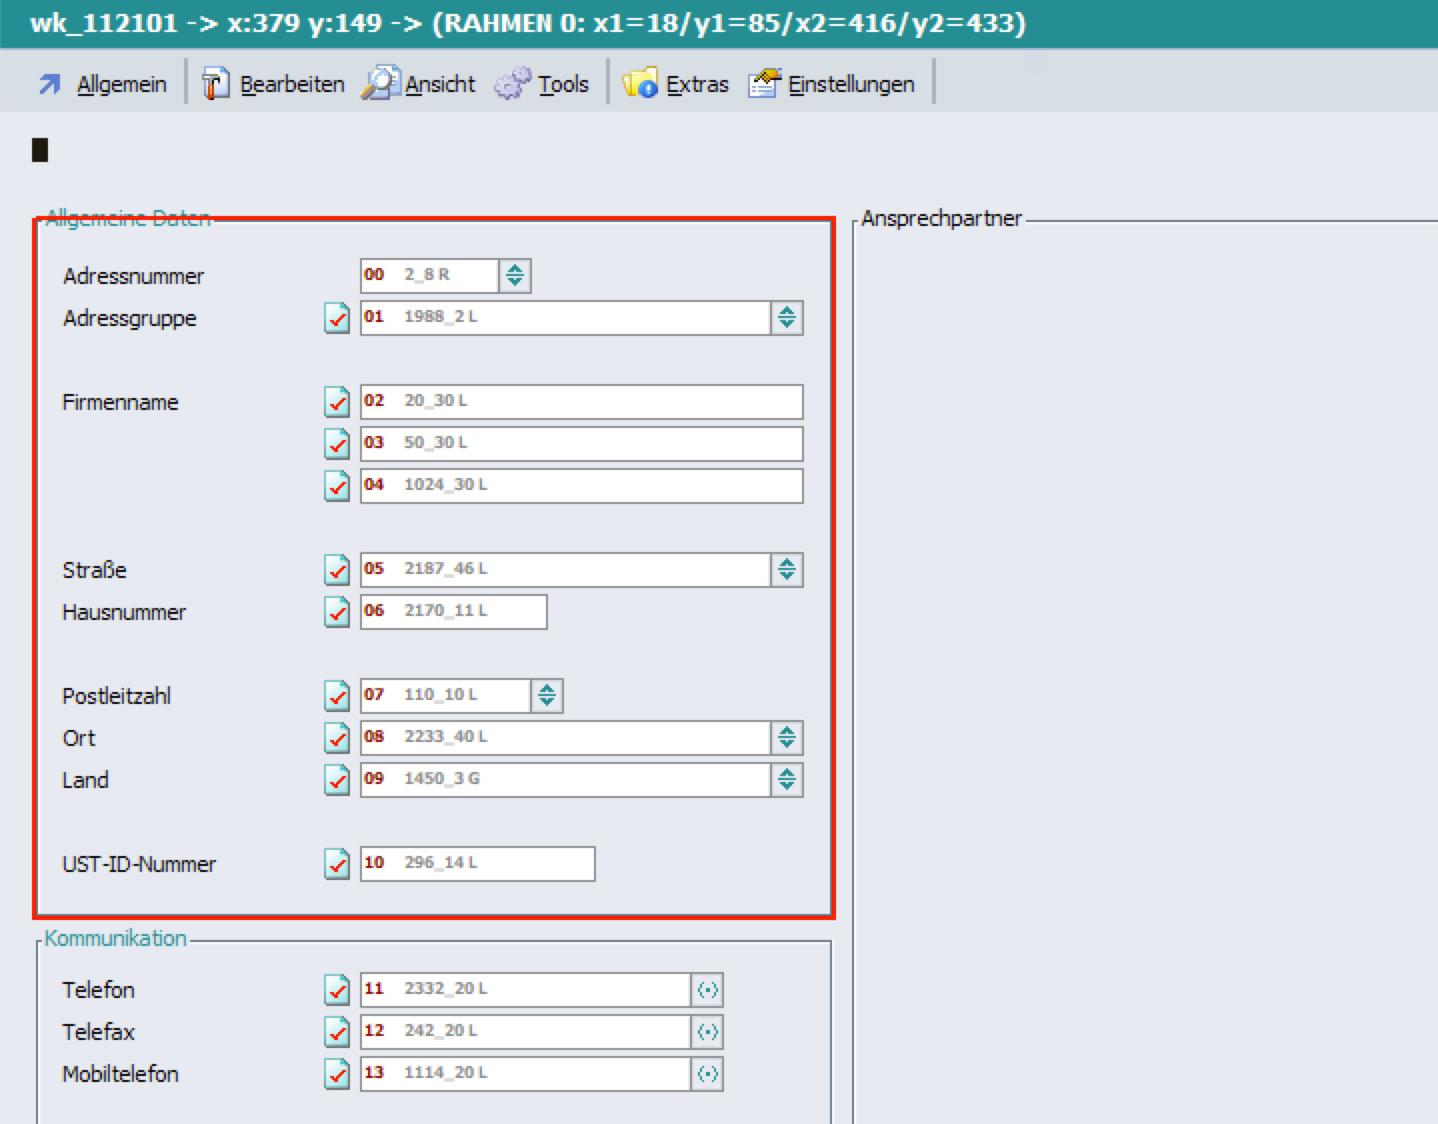
Task: Toggle the checkbox beside Hausnummer
Action: coord(337,612)
